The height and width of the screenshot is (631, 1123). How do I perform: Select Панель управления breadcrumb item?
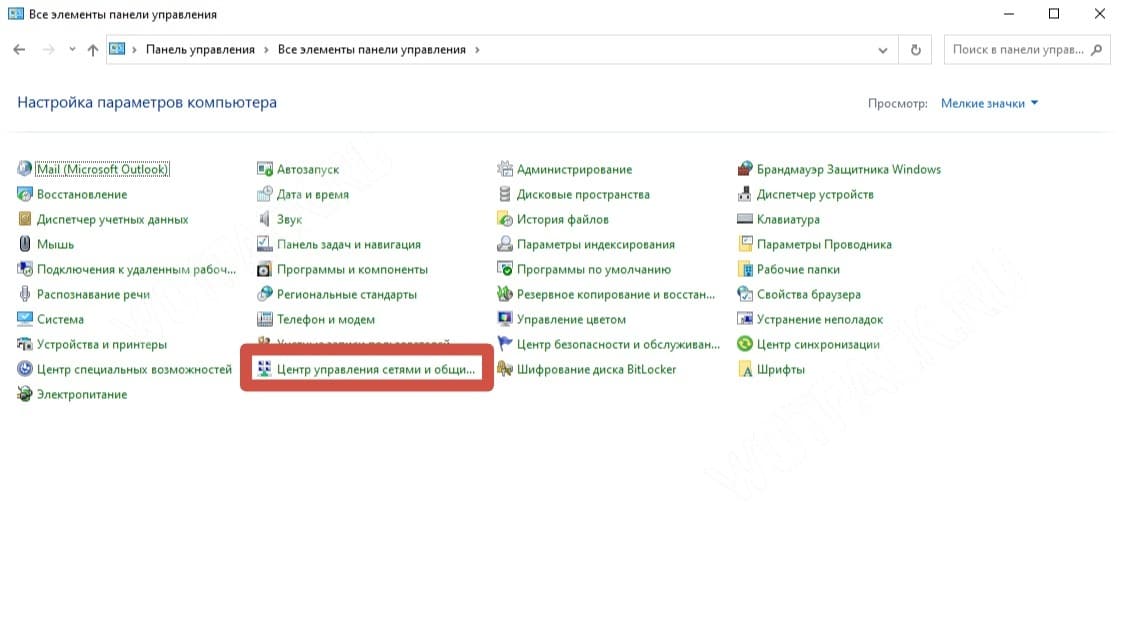pos(200,50)
